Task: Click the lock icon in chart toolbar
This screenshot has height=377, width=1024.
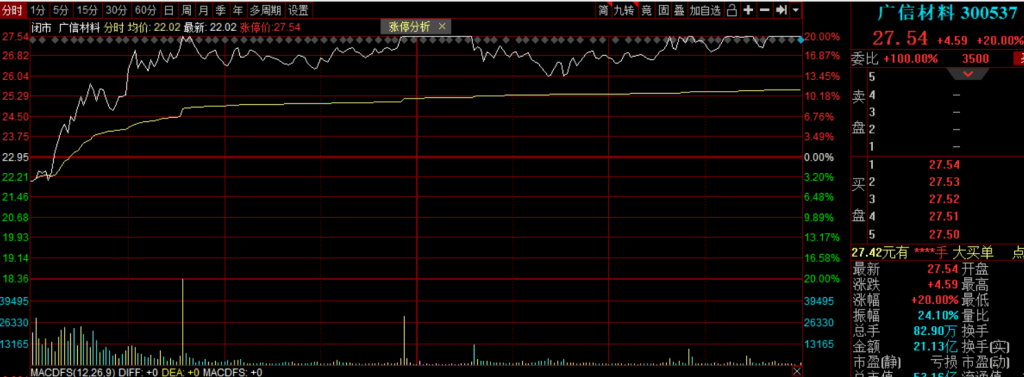Action: (732, 10)
